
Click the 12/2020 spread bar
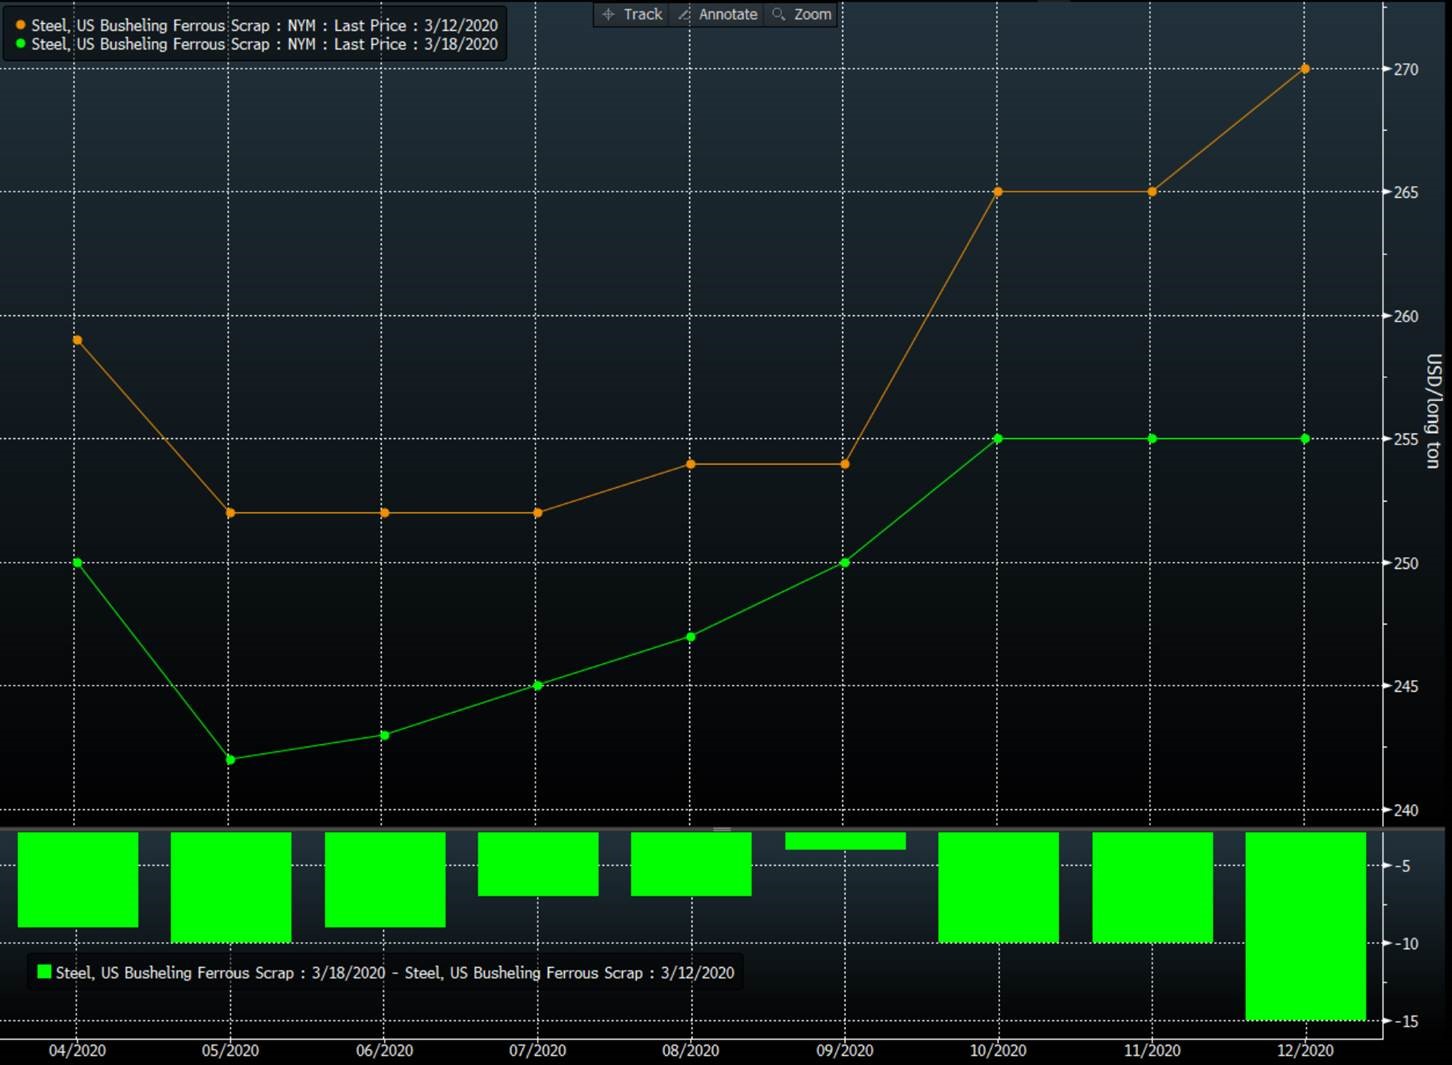coord(1305,926)
